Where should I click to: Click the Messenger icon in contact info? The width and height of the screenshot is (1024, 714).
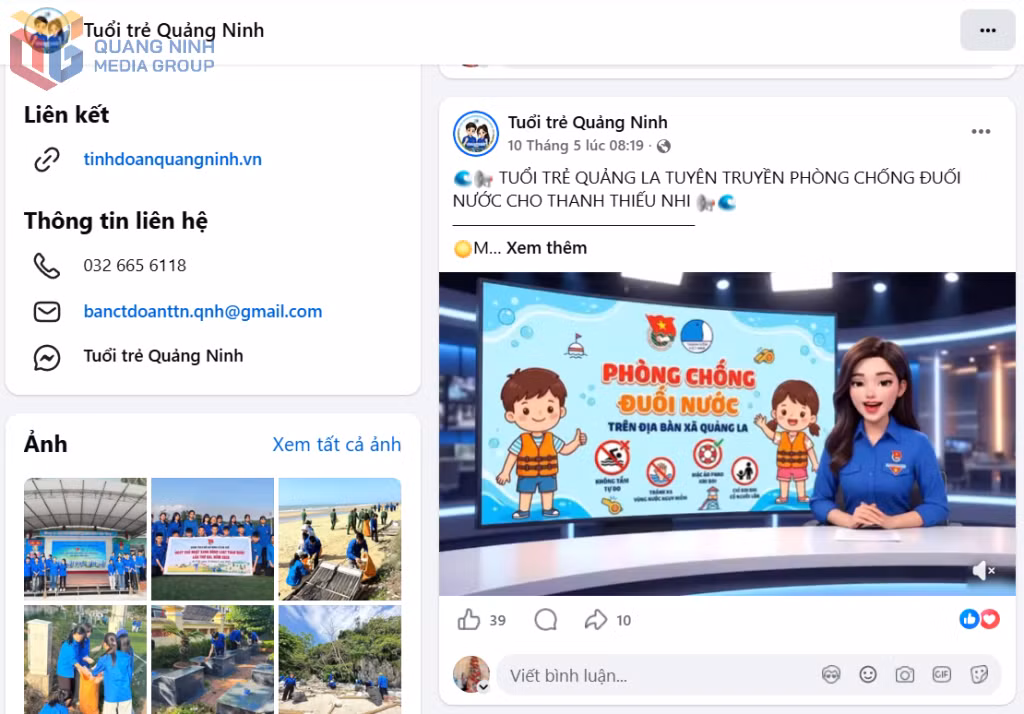click(47, 357)
